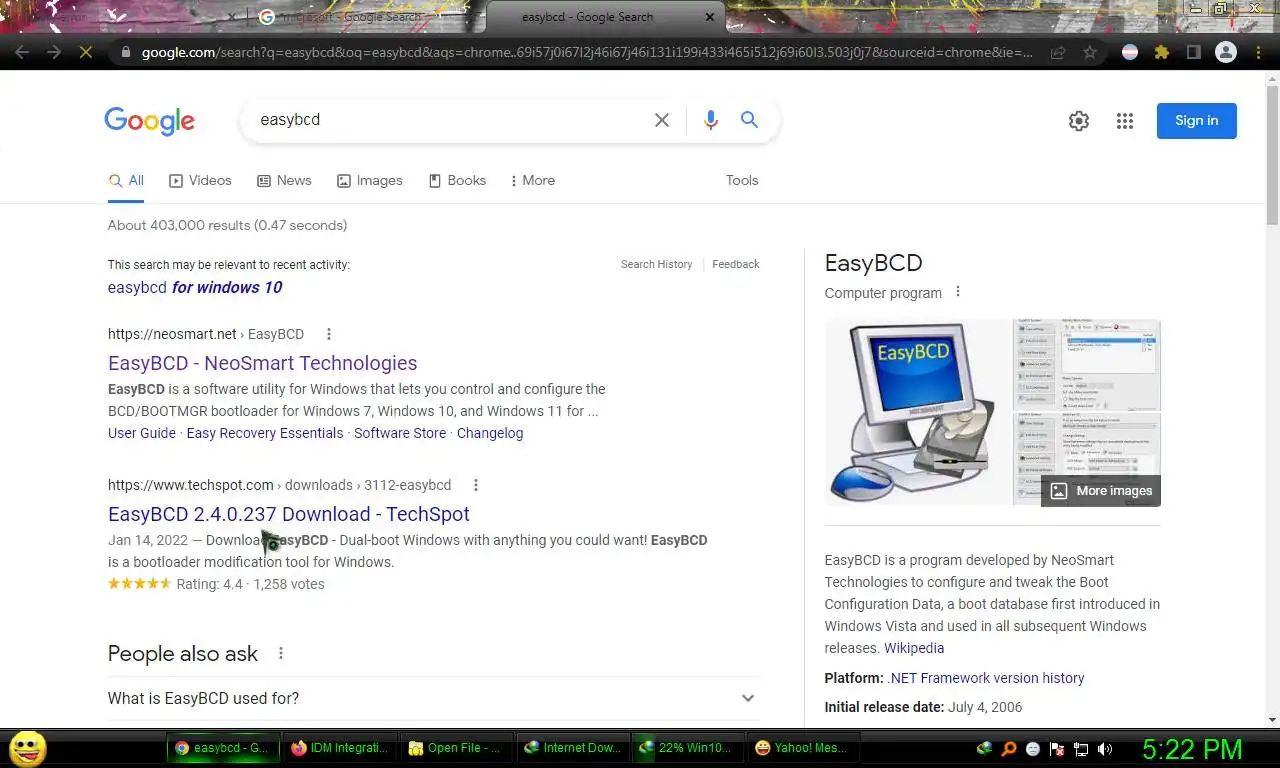Click the 5:22 PM taskbar clock
This screenshot has height=768, width=1280.
coord(1192,749)
